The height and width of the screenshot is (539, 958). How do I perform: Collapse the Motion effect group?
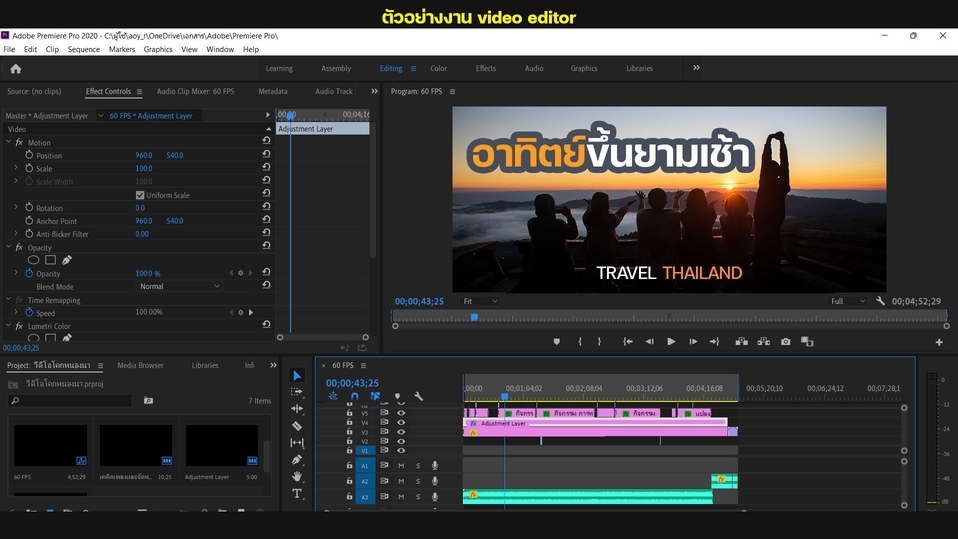click(x=9, y=142)
